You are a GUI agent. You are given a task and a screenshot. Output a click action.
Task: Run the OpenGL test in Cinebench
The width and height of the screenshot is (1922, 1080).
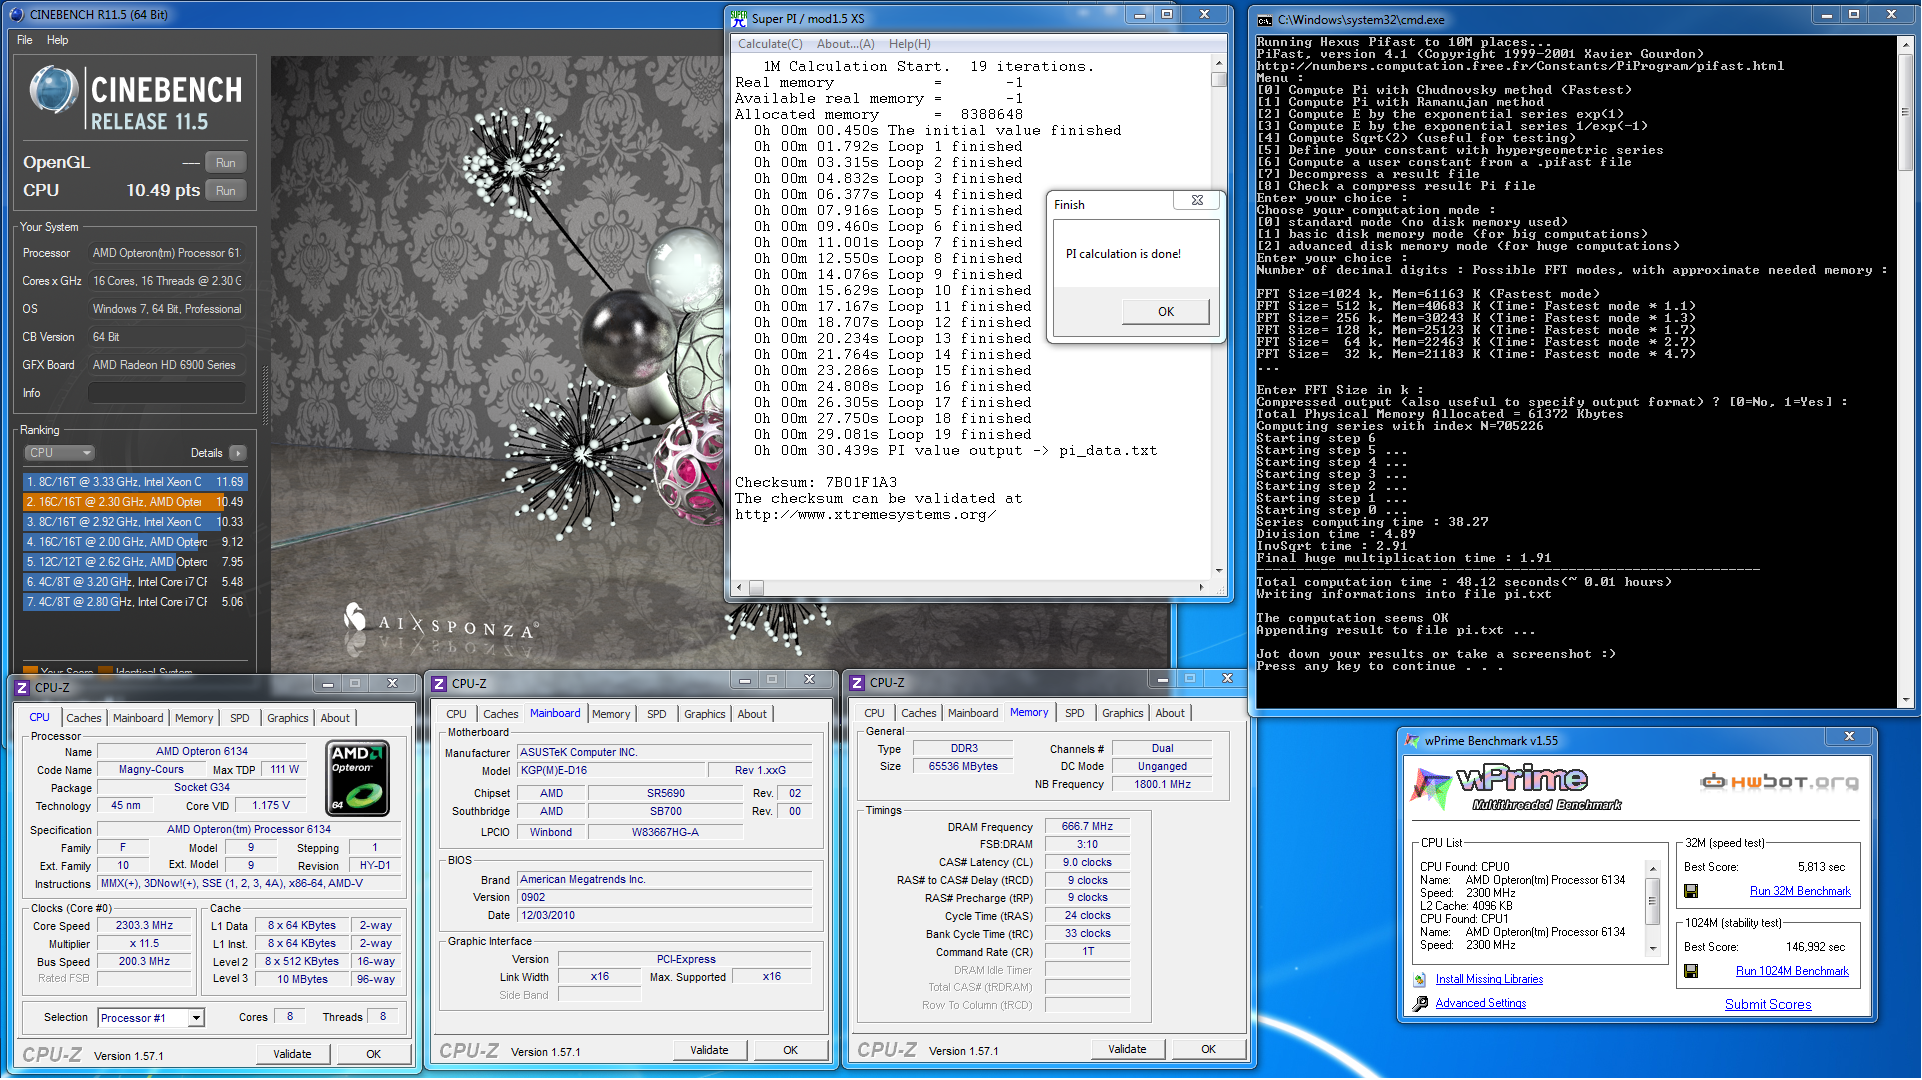pyautogui.click(x=226, y=163)
